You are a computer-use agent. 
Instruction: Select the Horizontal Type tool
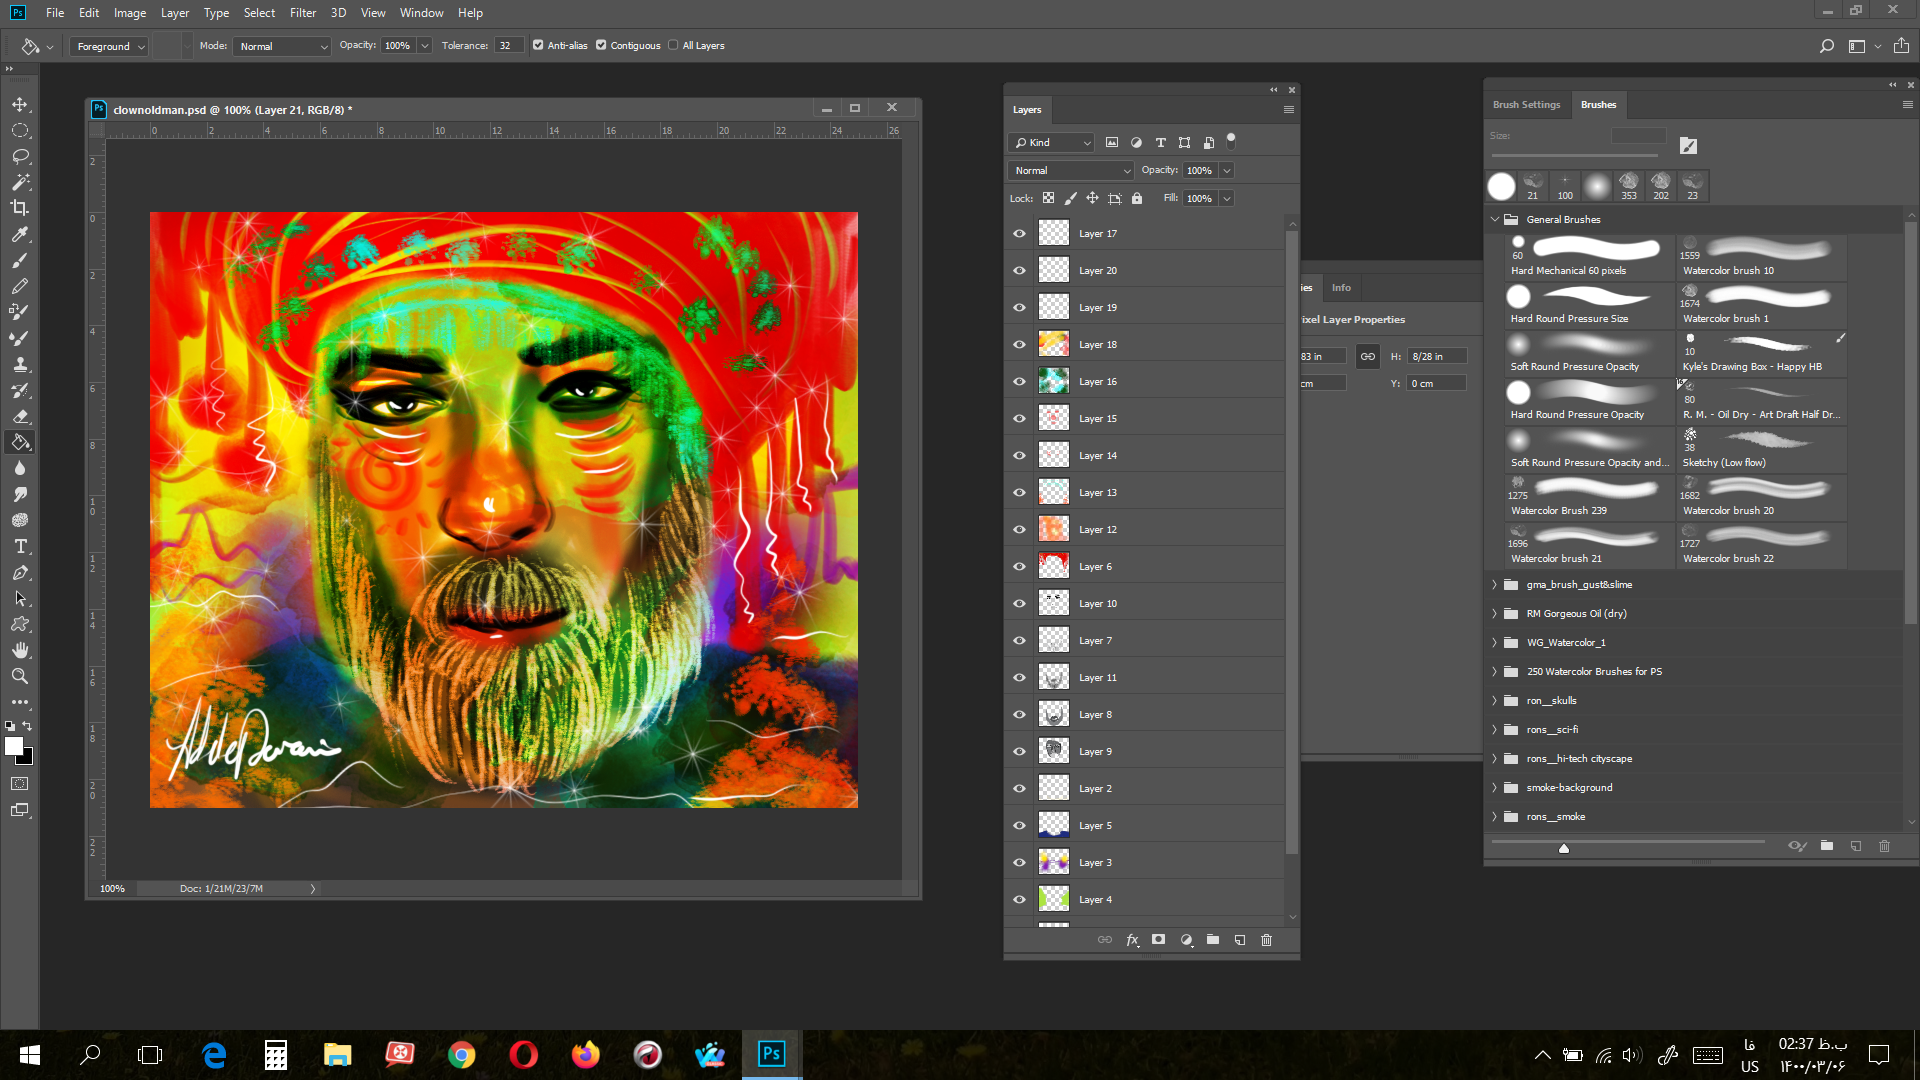coord(20,546)
